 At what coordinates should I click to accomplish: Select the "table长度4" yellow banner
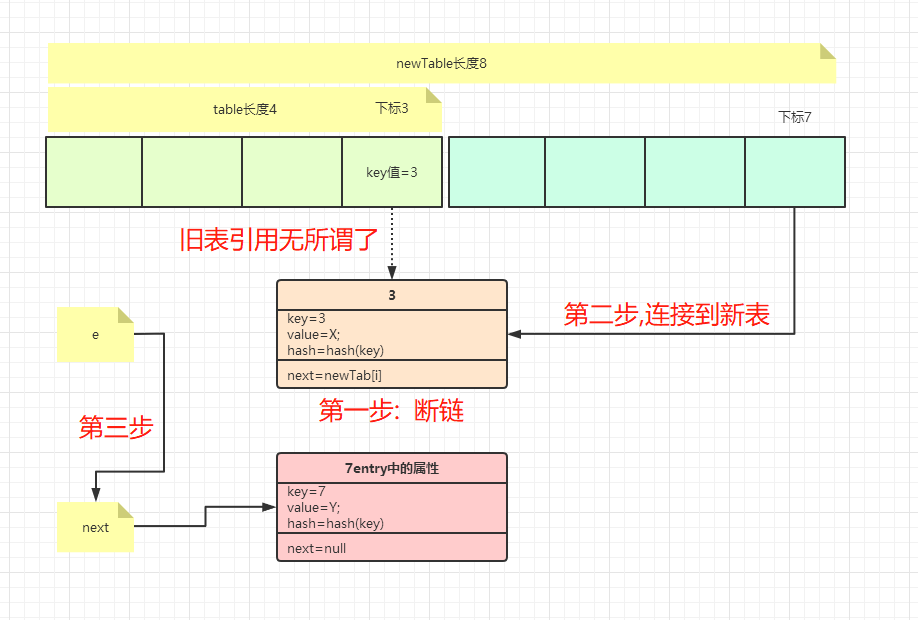[x=245, y=111]
